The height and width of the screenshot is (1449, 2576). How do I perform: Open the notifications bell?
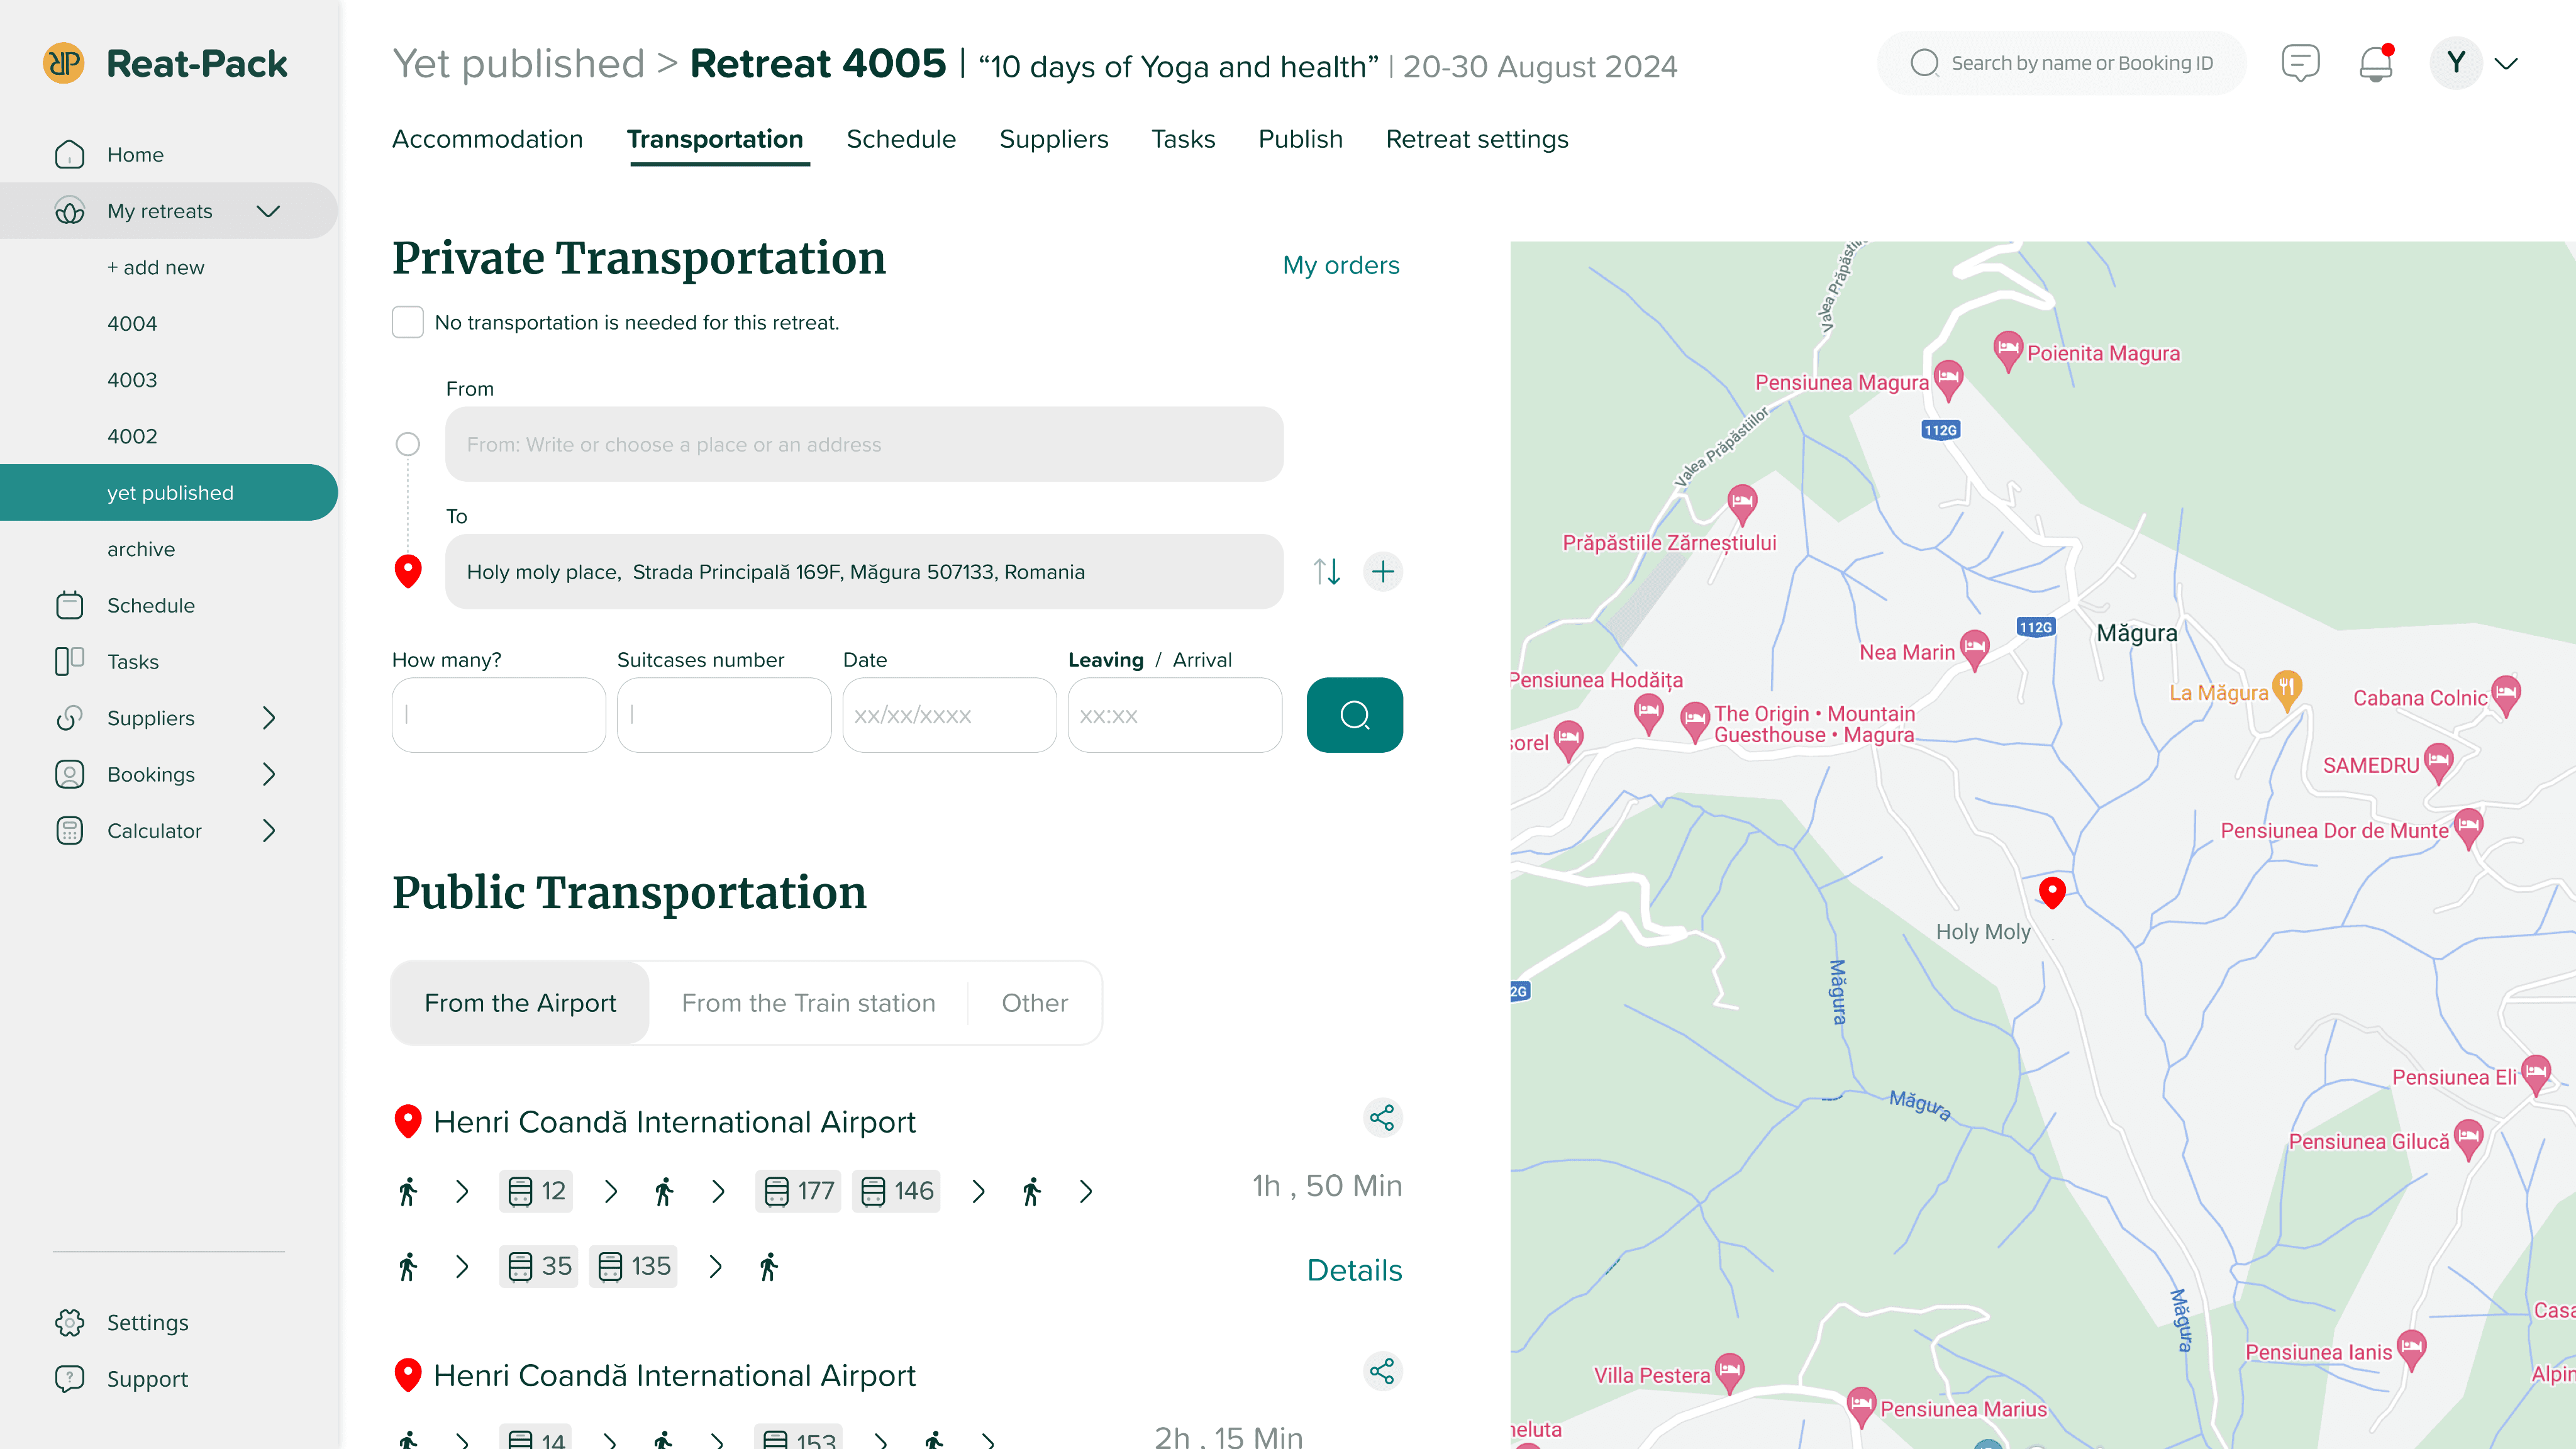click(2375, 64)
